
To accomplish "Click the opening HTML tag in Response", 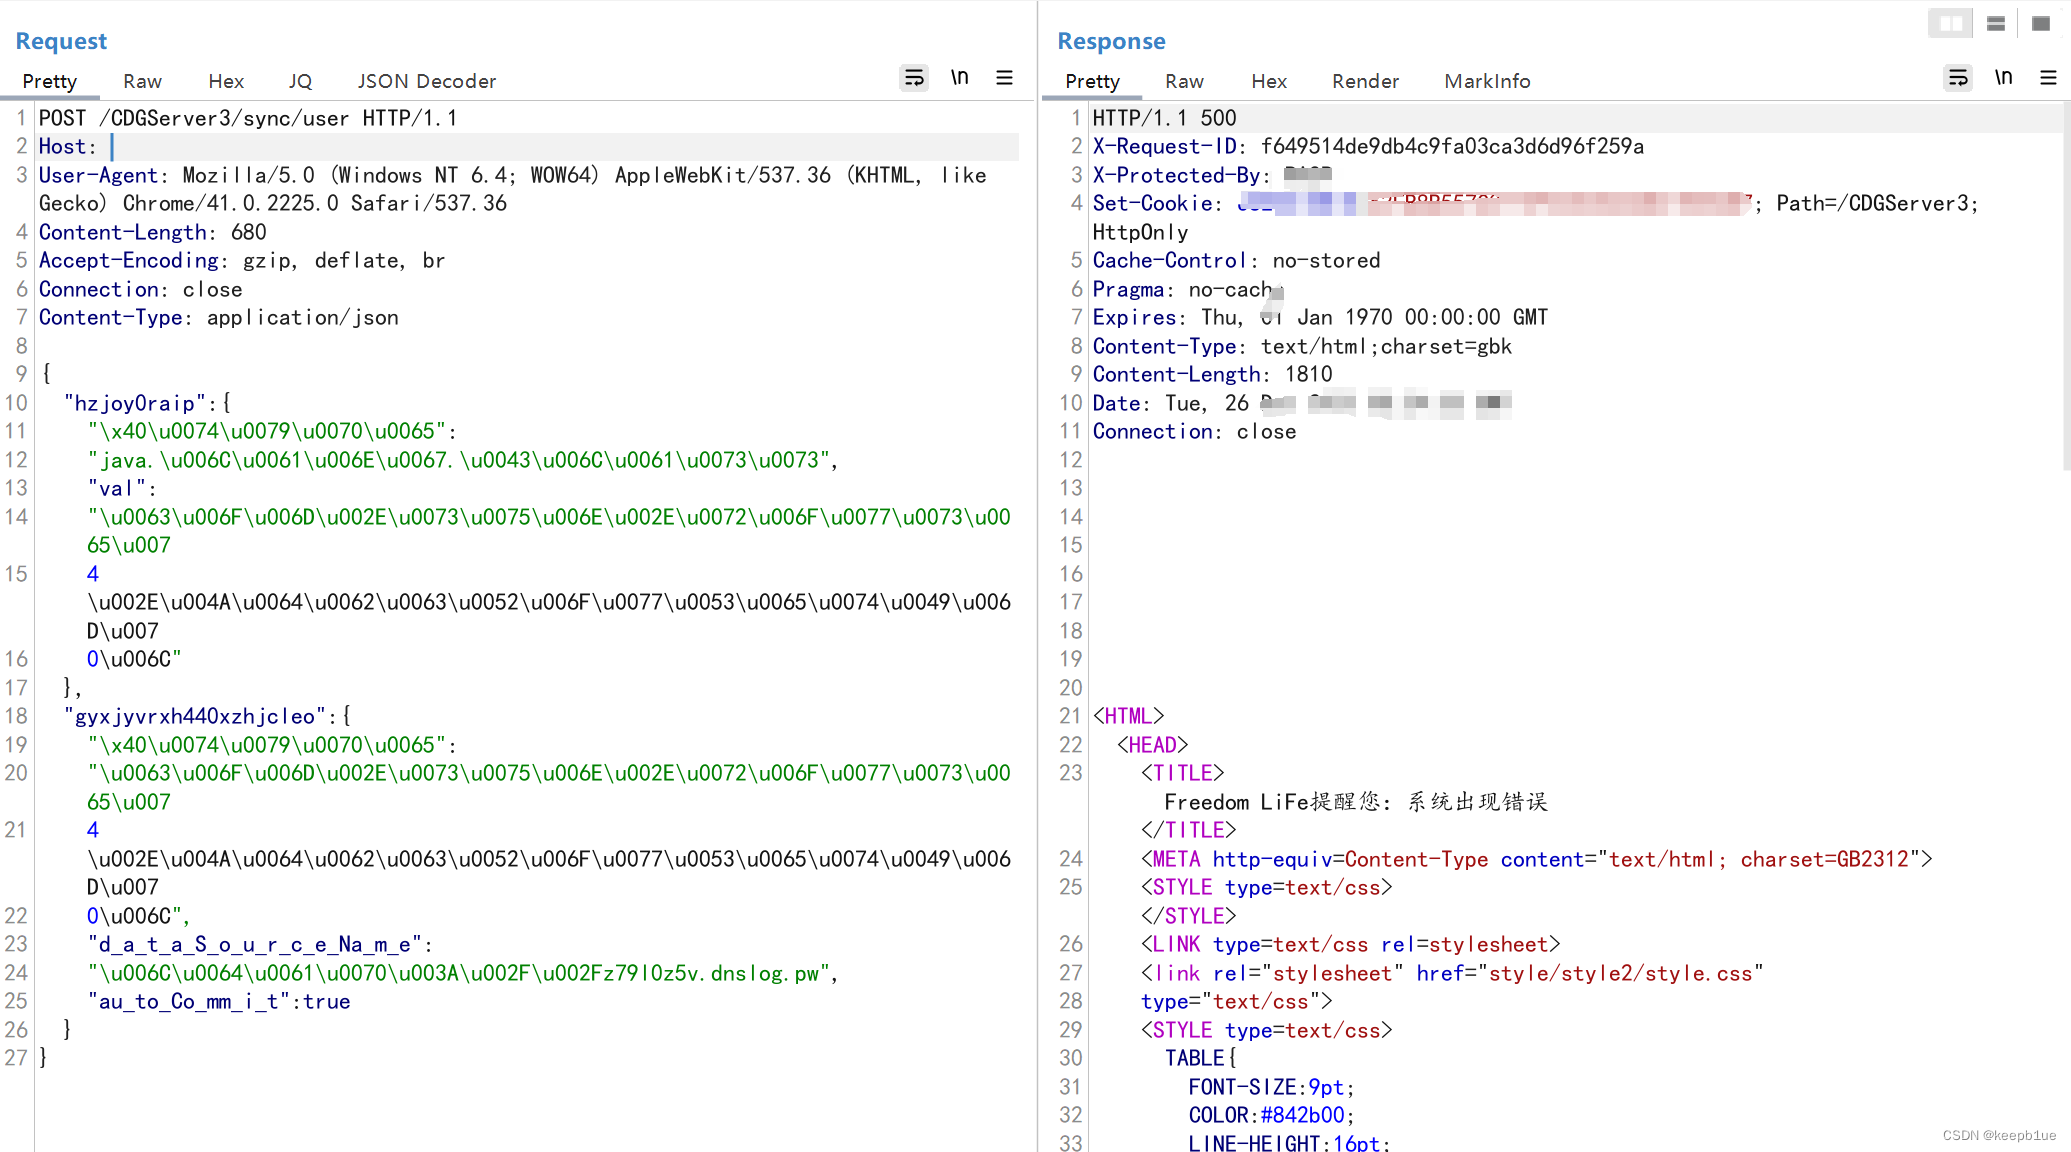I will click(1128, 717).
